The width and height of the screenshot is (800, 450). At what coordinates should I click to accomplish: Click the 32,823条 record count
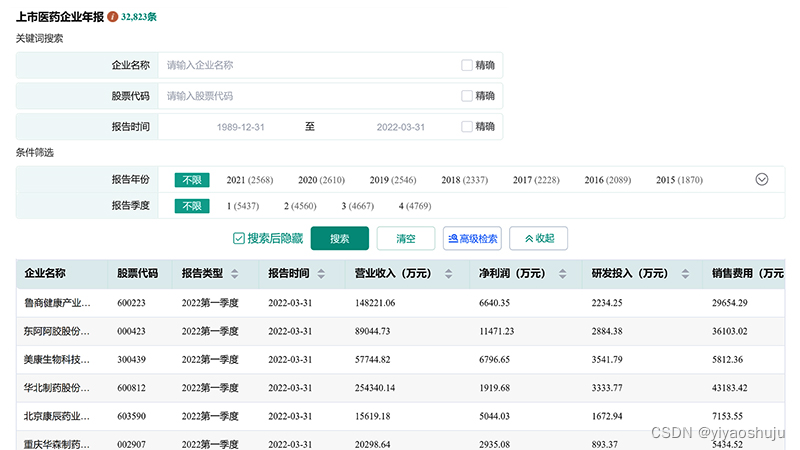139,17
